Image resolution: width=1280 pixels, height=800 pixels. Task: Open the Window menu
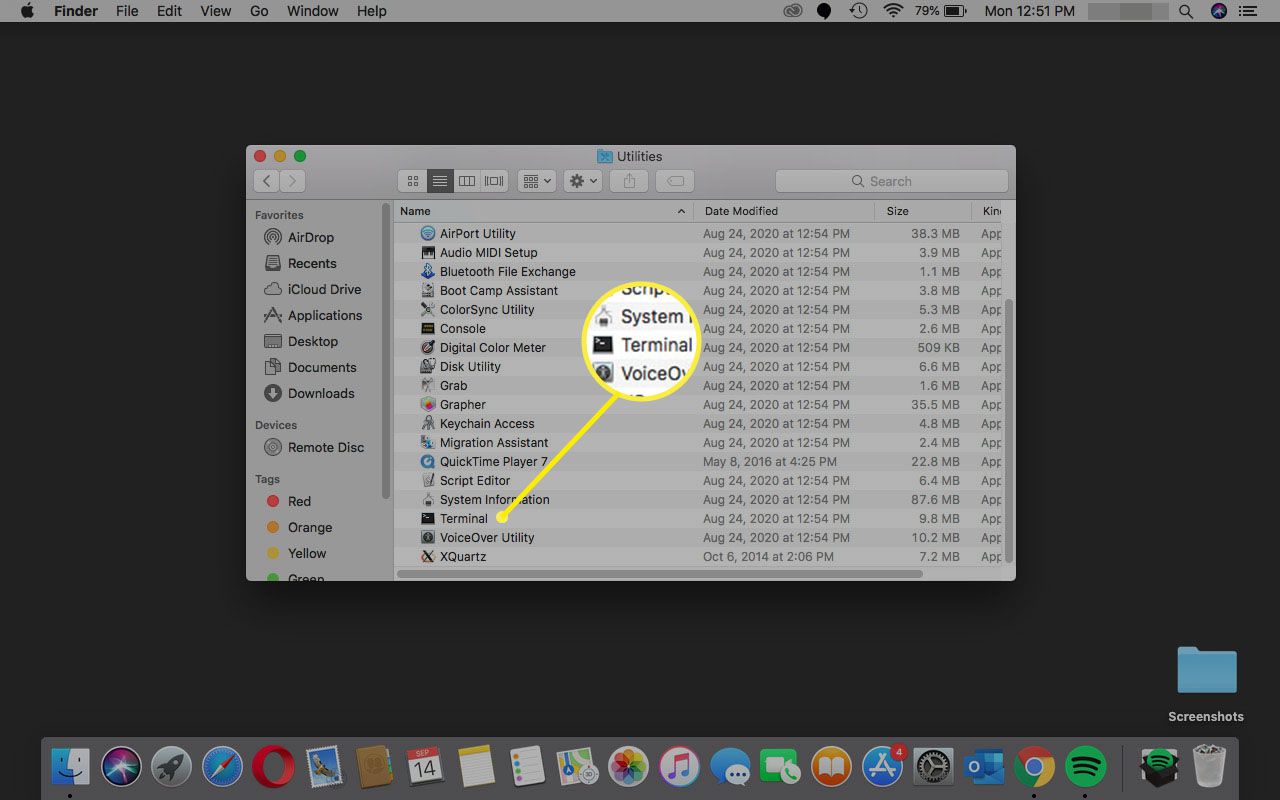[x=312, y=11]
